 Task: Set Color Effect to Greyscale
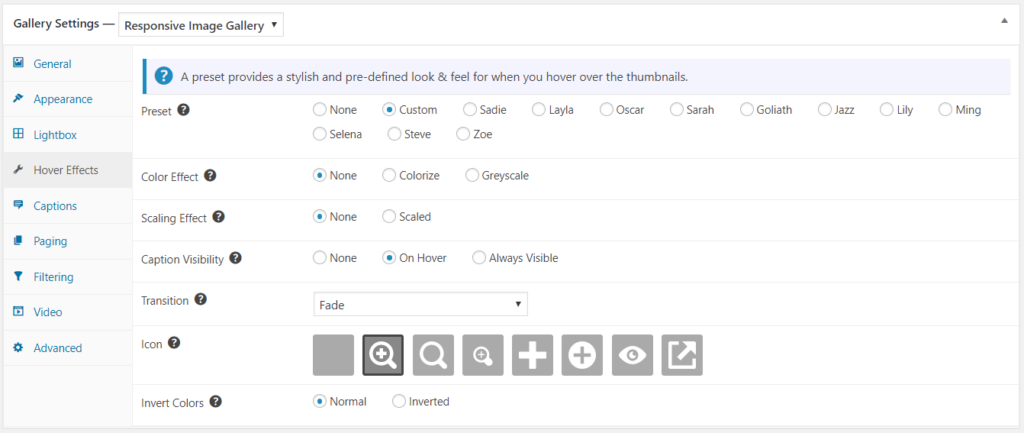(472, 175)
